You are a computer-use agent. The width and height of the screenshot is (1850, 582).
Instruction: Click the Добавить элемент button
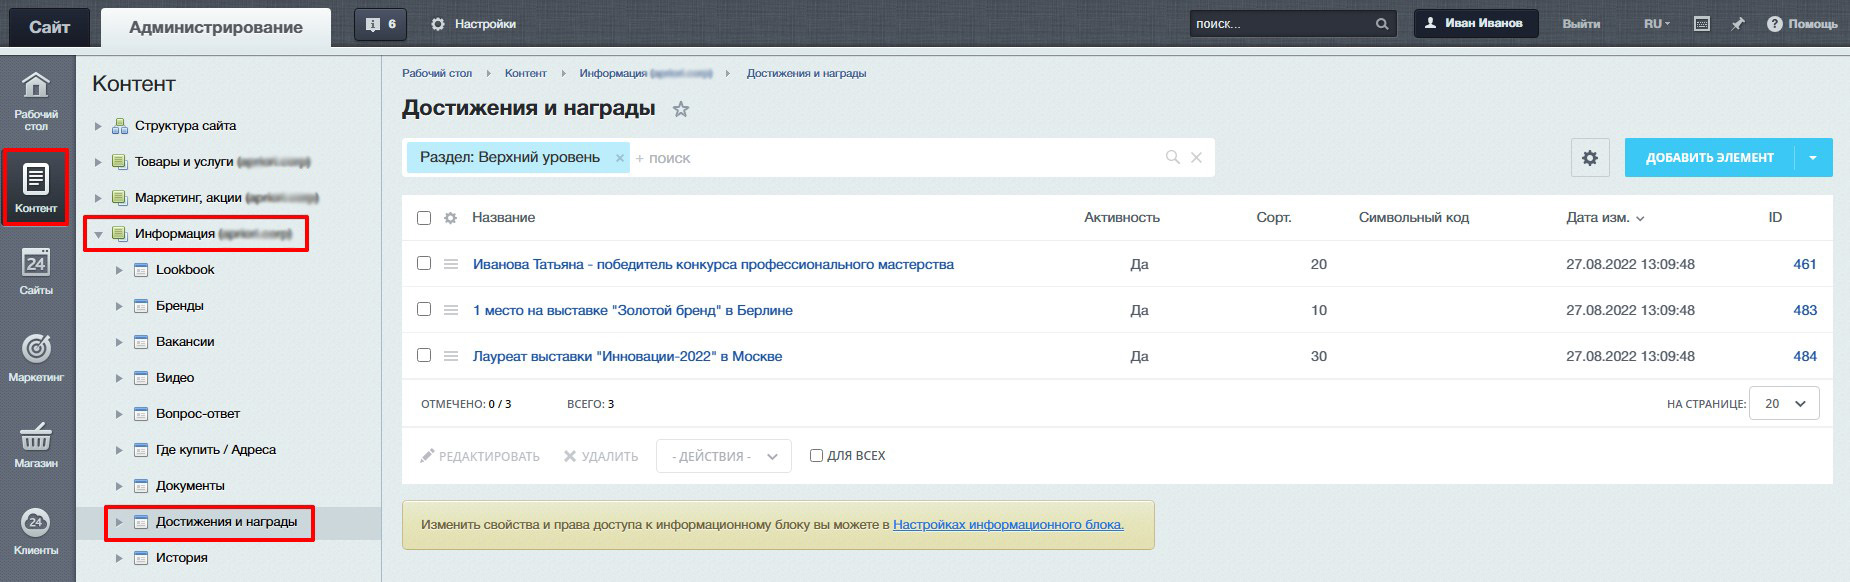click(x=1709, y=158)
